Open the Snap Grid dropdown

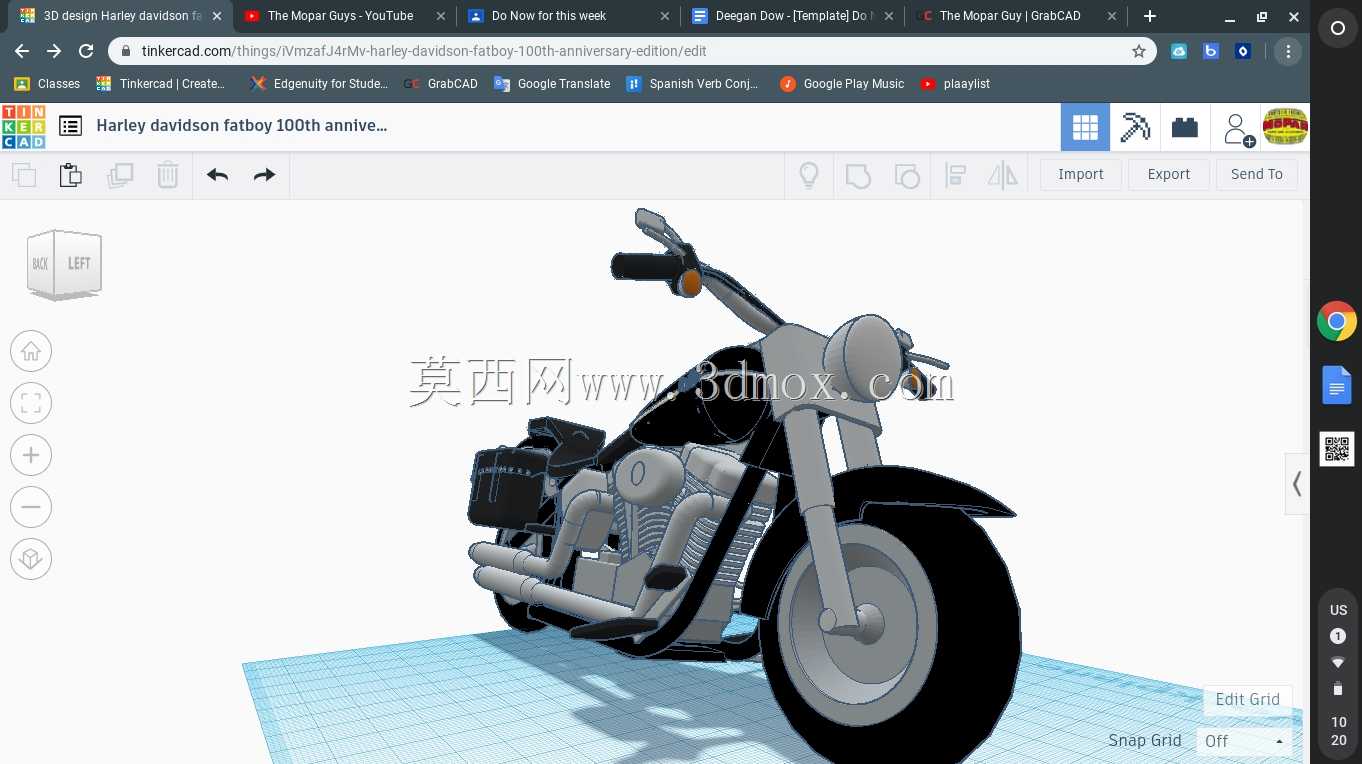click(x=1244, y=741)
